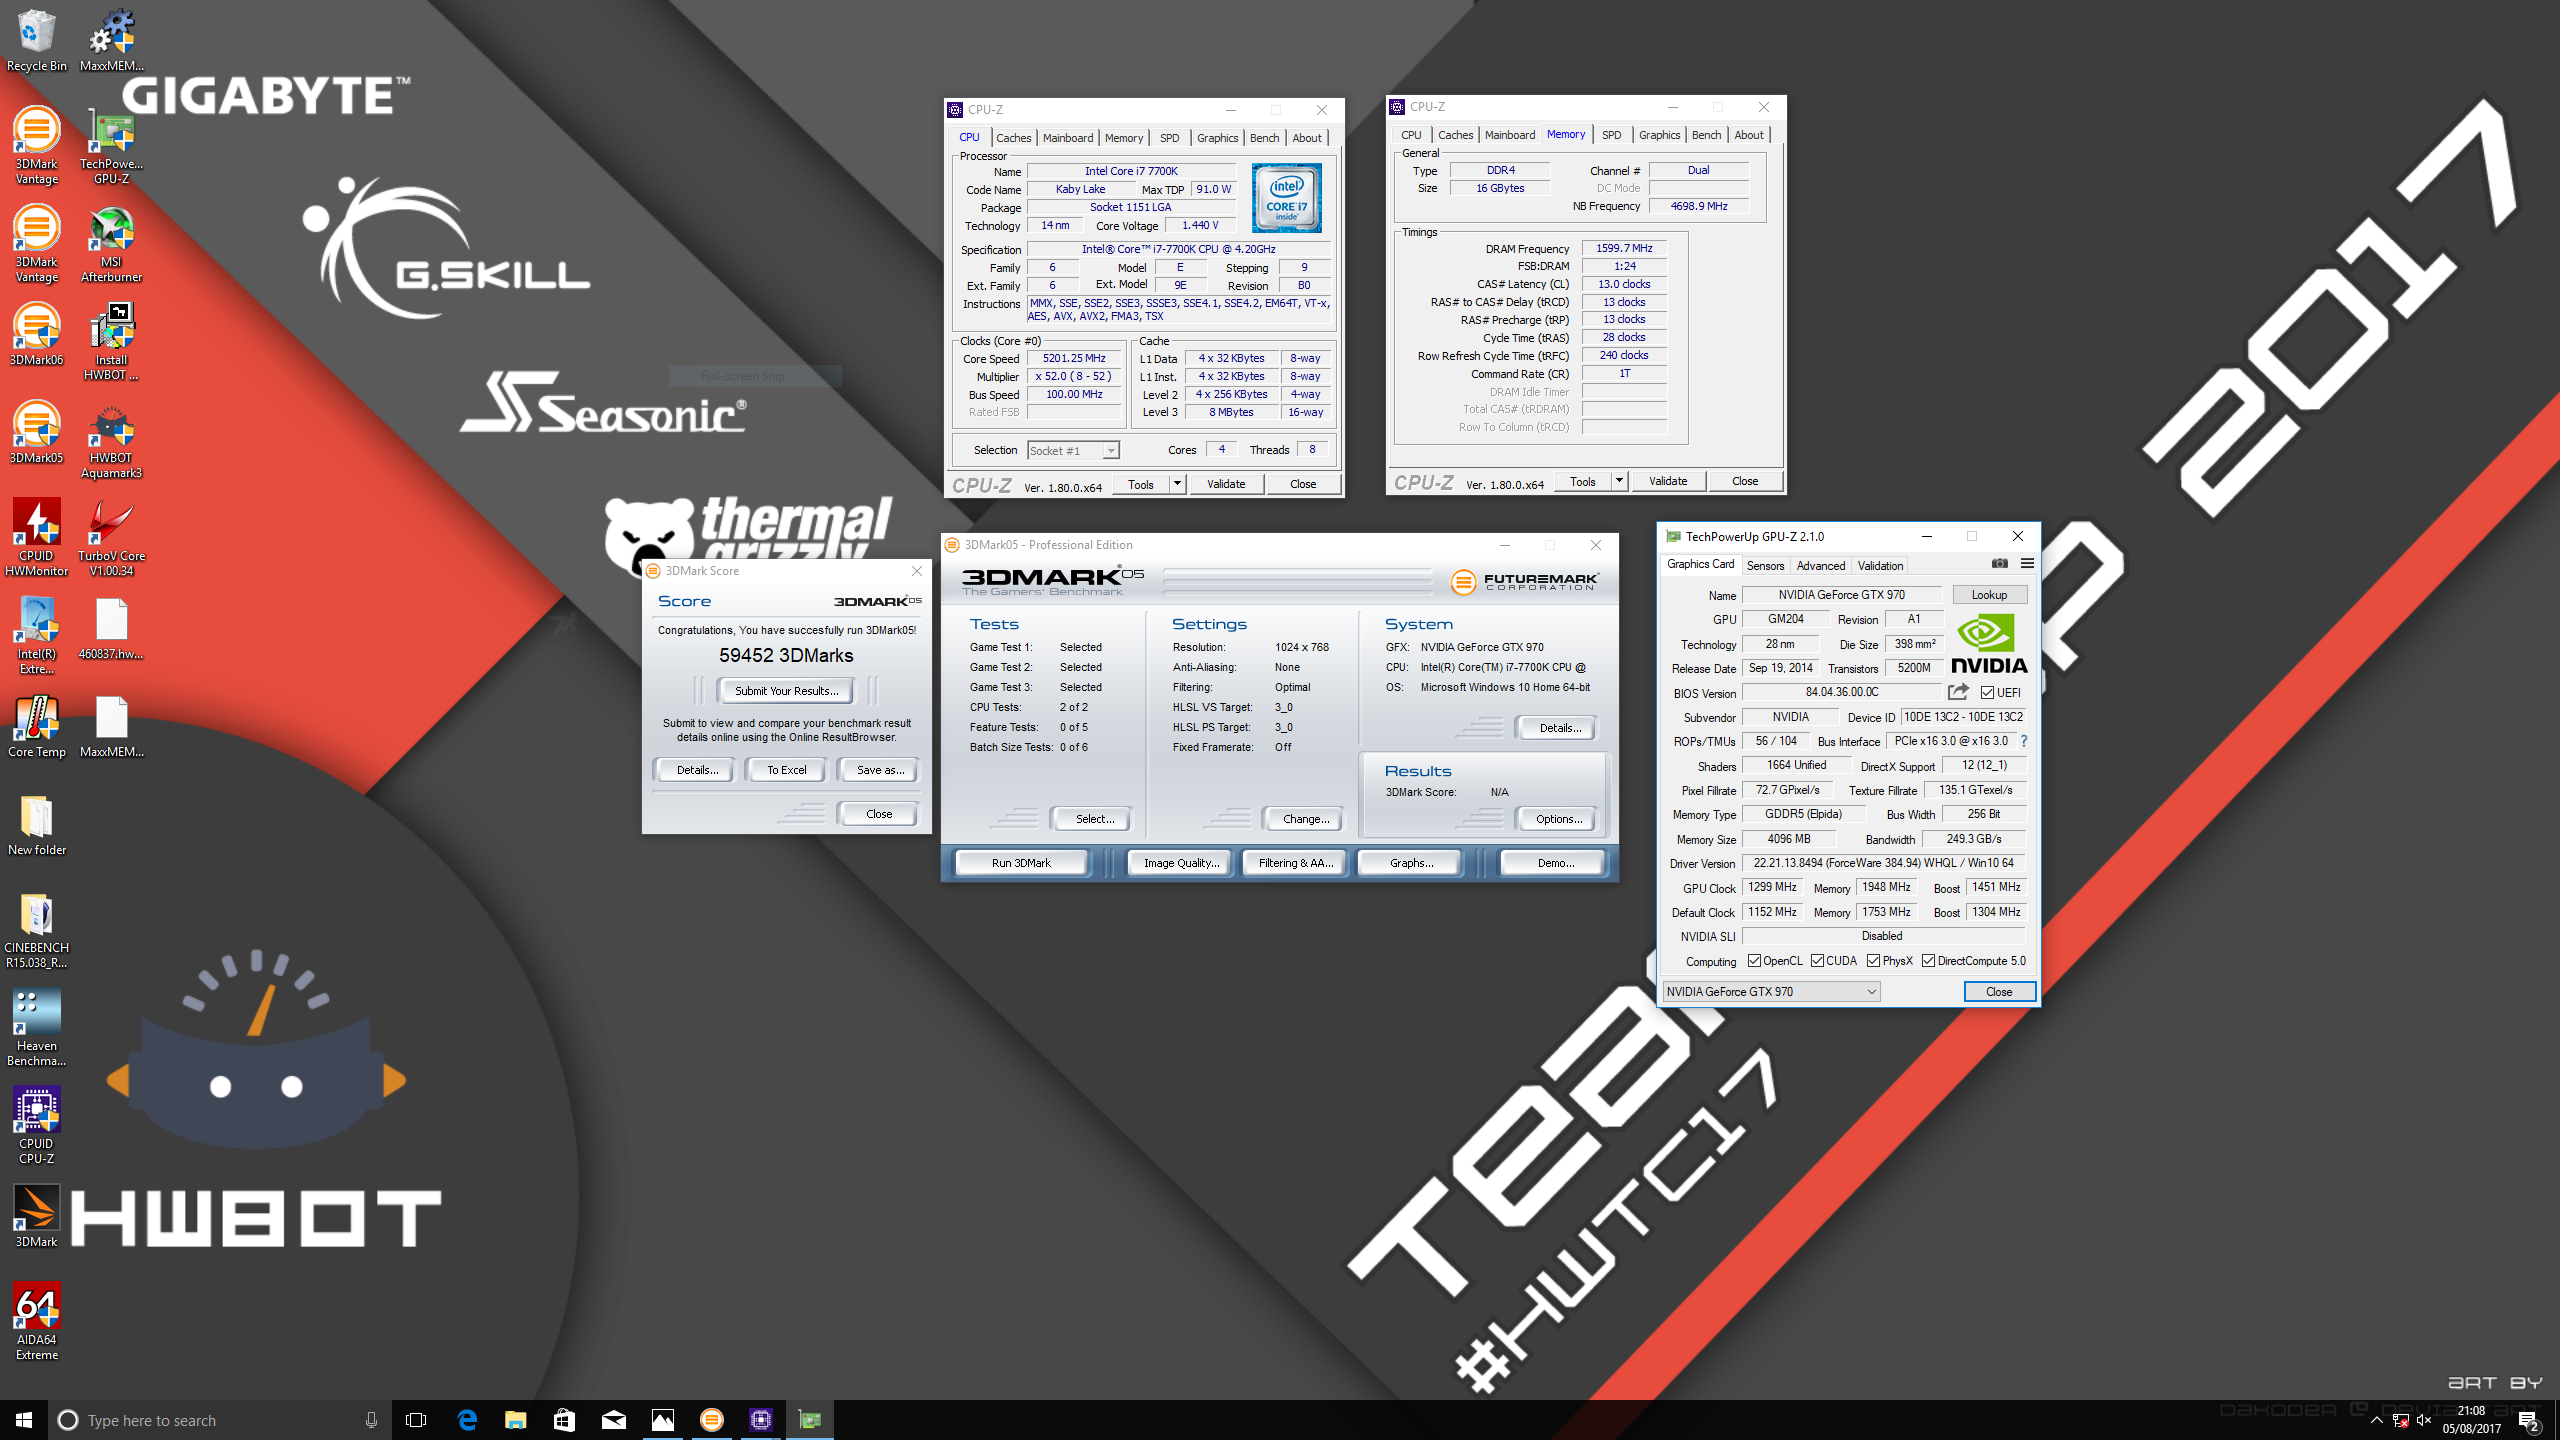Switch to Caches tab in CPU-Z CPU window
This screenshot has width=2560, height=1440.
tap(1013, 138)
